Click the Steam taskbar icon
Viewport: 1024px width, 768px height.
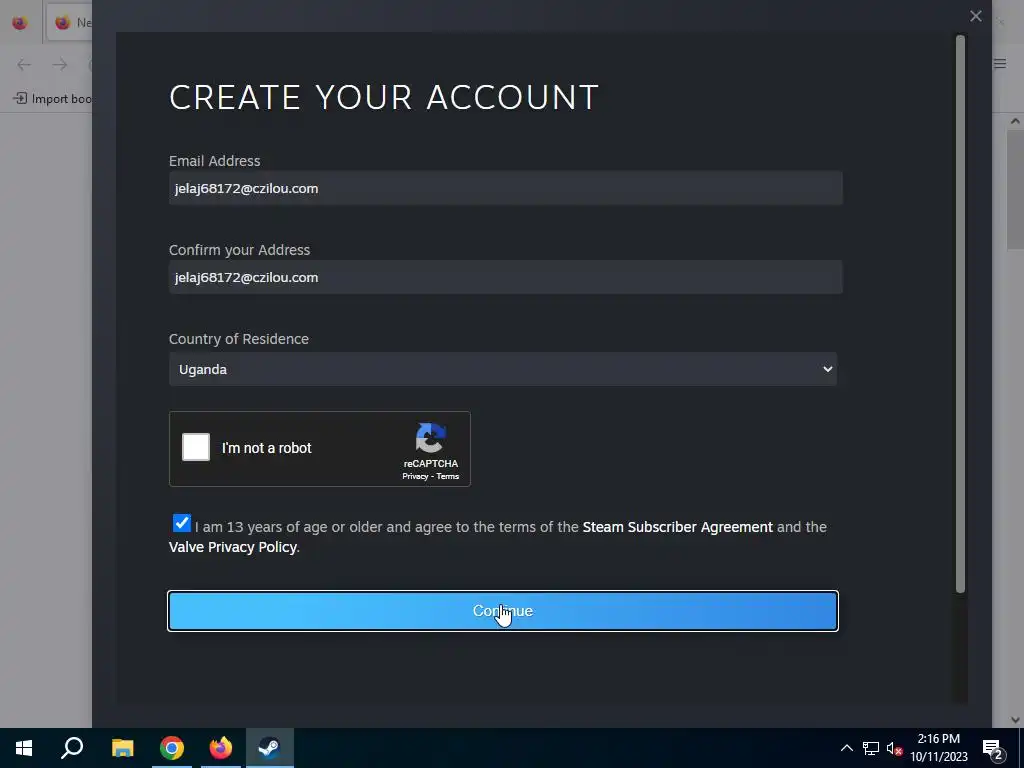(x=270, y=748)
